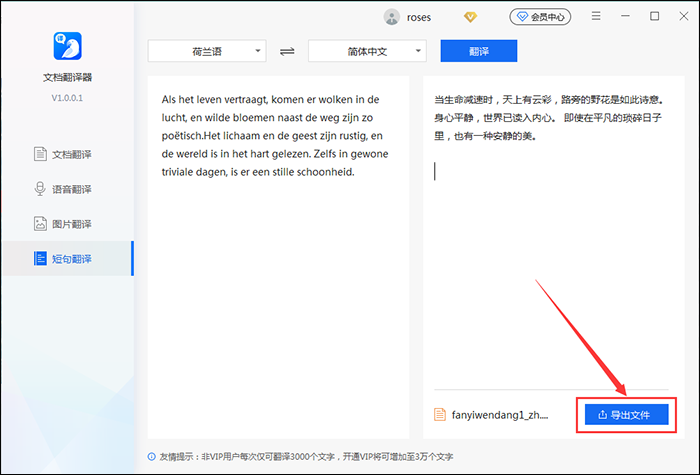Click the 文档翻译器 app title
This screenshot has height=475, width=700.
pyautogui.click(x=67, y=77)
